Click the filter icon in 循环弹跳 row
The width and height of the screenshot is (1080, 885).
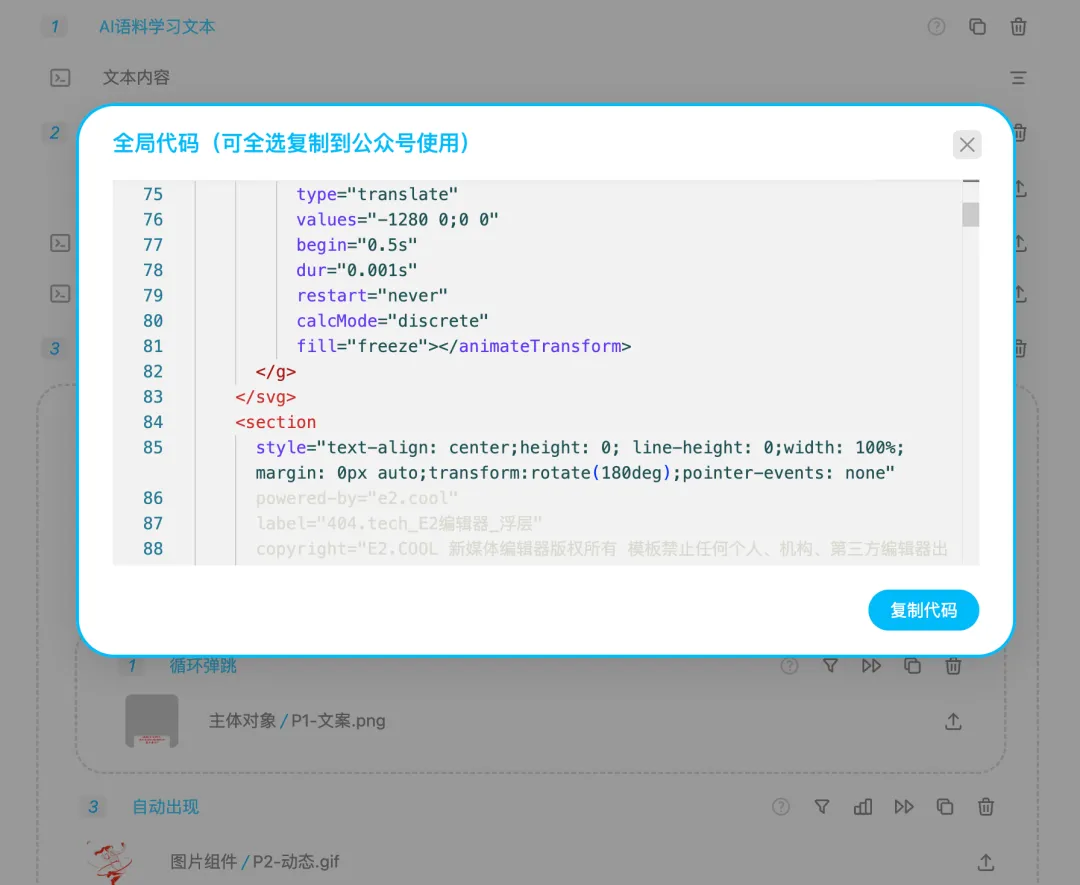tap(831, 666)
